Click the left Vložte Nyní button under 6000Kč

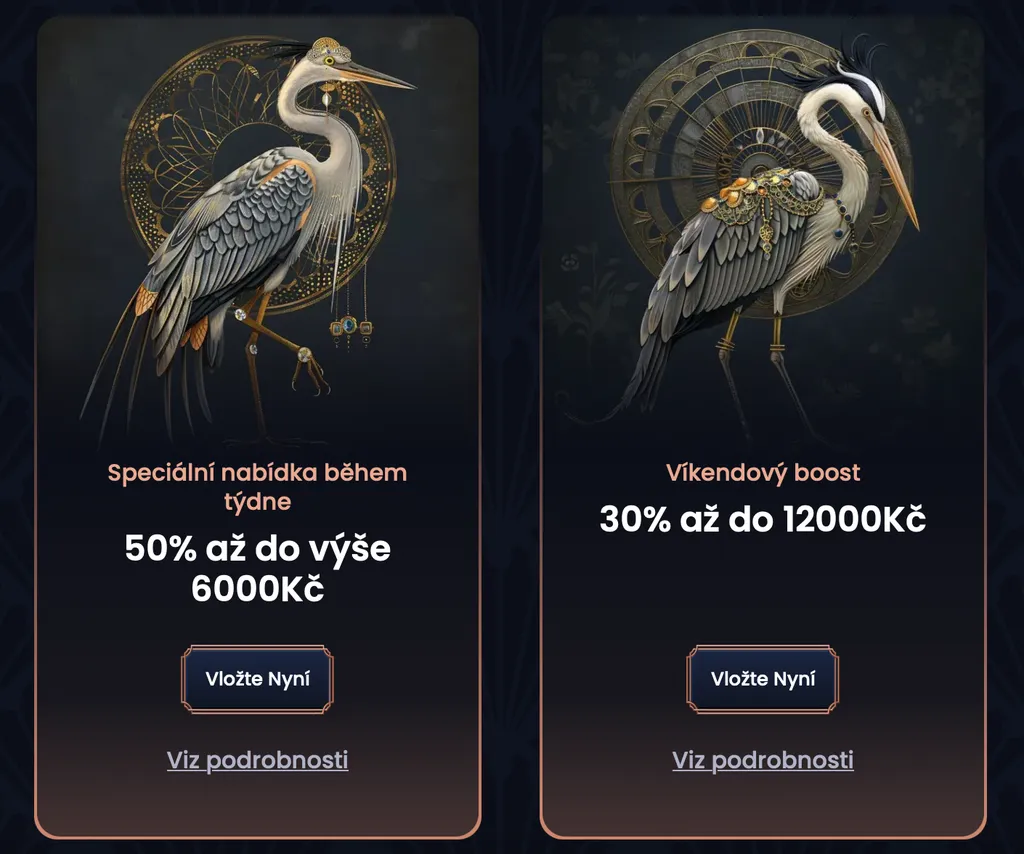pyautogui.click(x=257, y=679)
